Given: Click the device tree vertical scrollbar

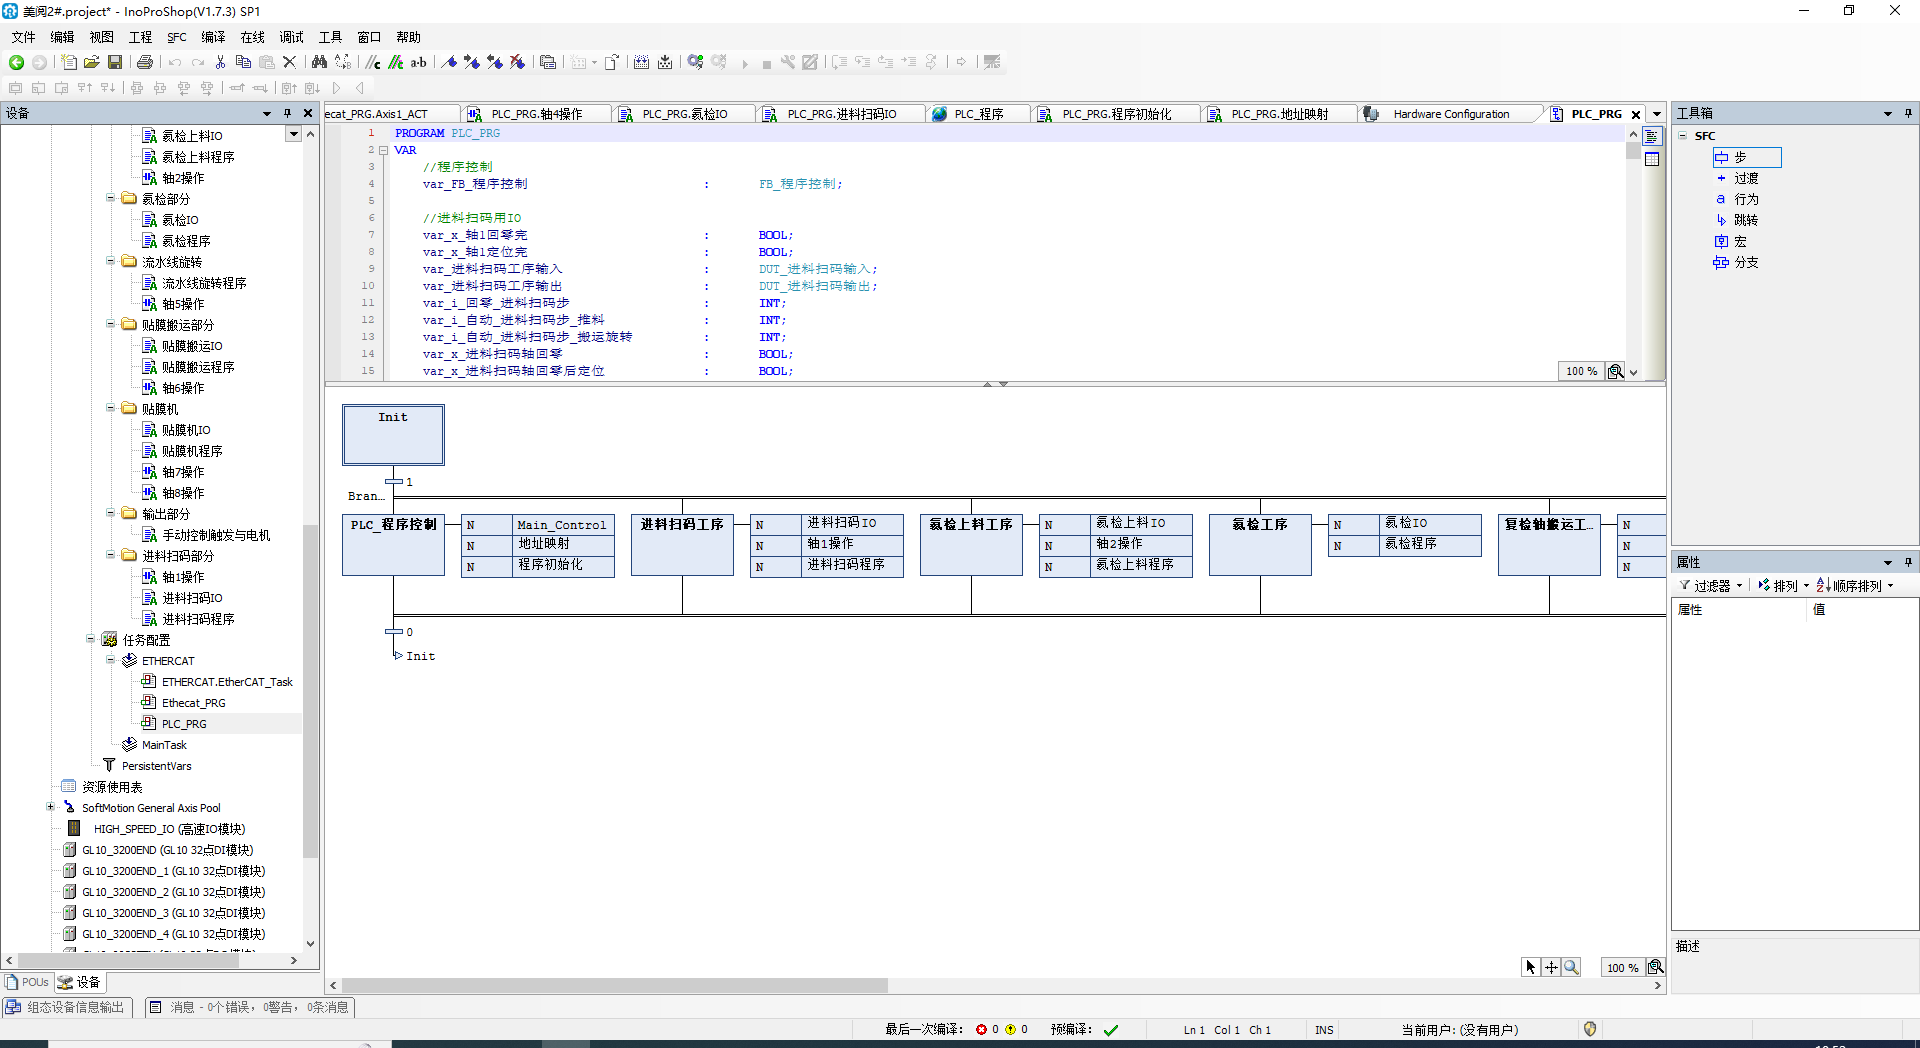Looking at the screenshot, I should [x=310, y=690].
